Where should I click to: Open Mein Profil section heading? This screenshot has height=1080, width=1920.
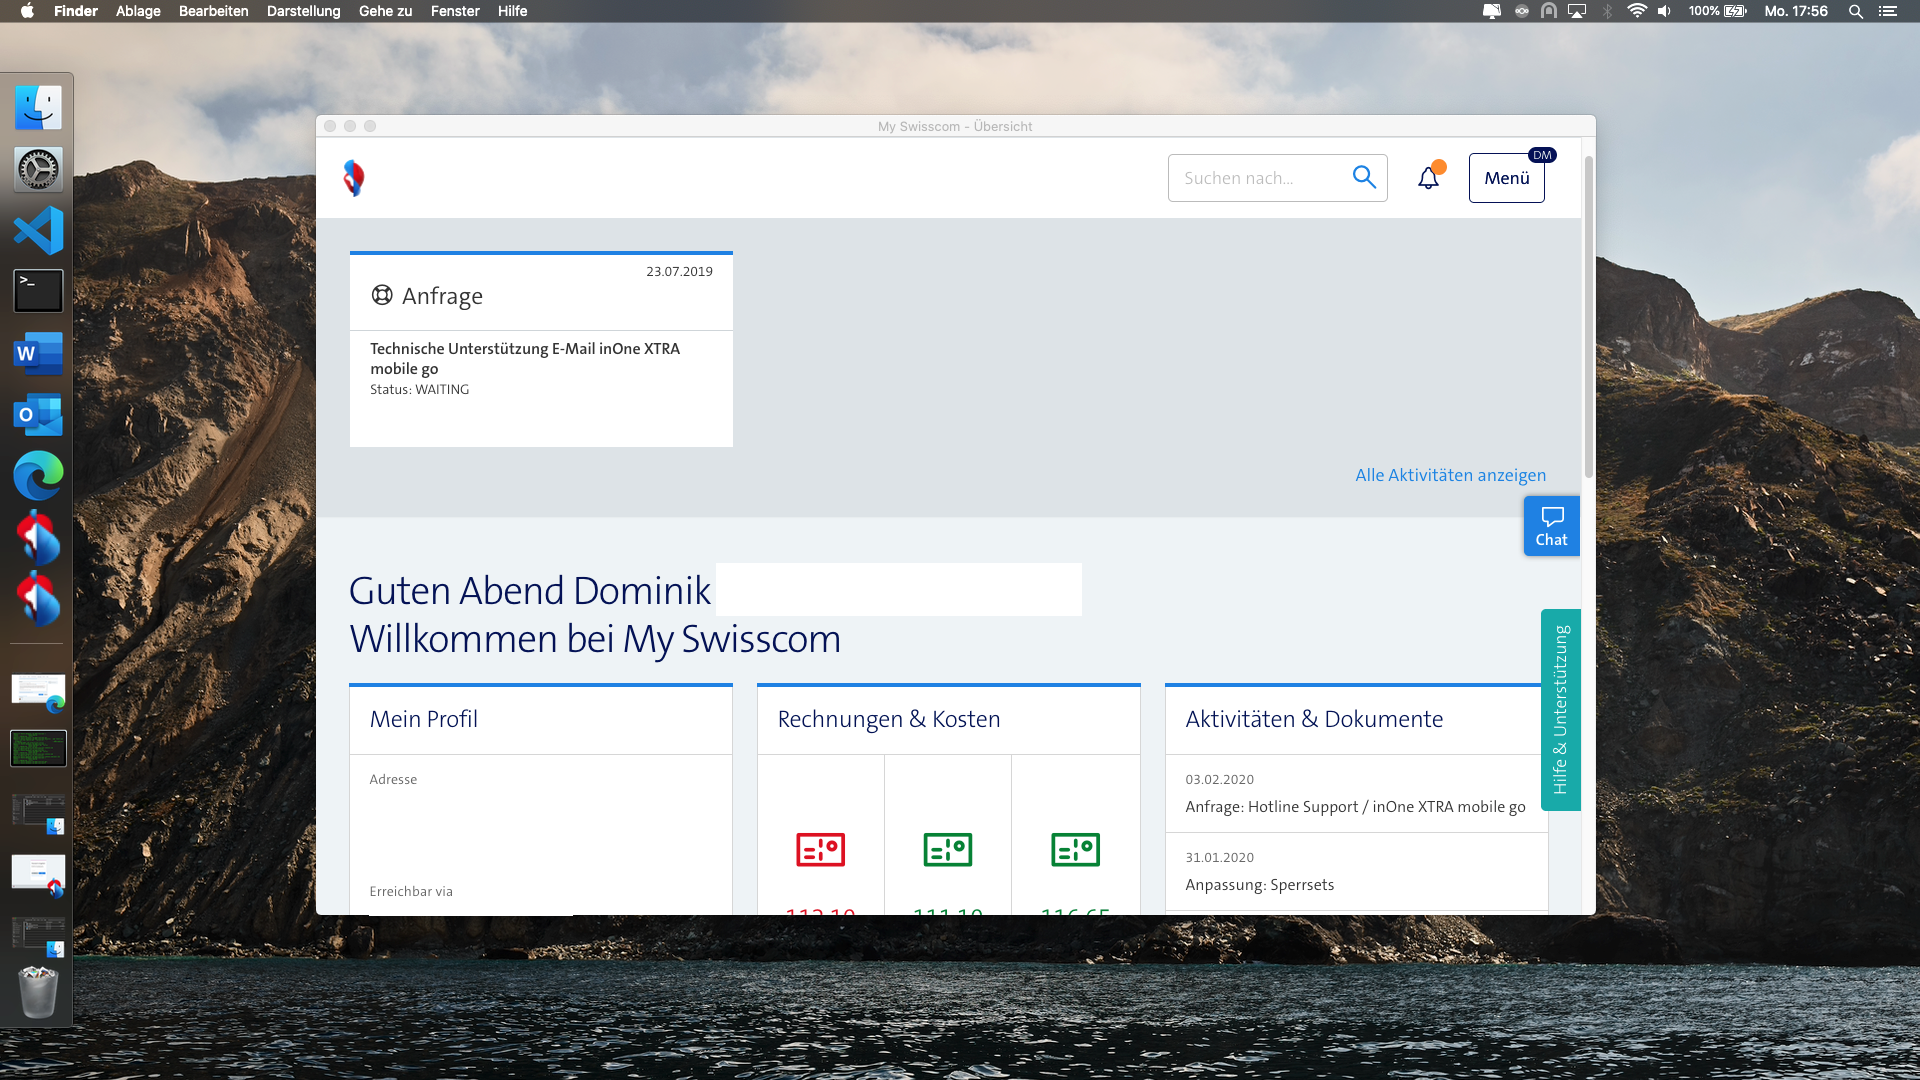coord(424,719)
